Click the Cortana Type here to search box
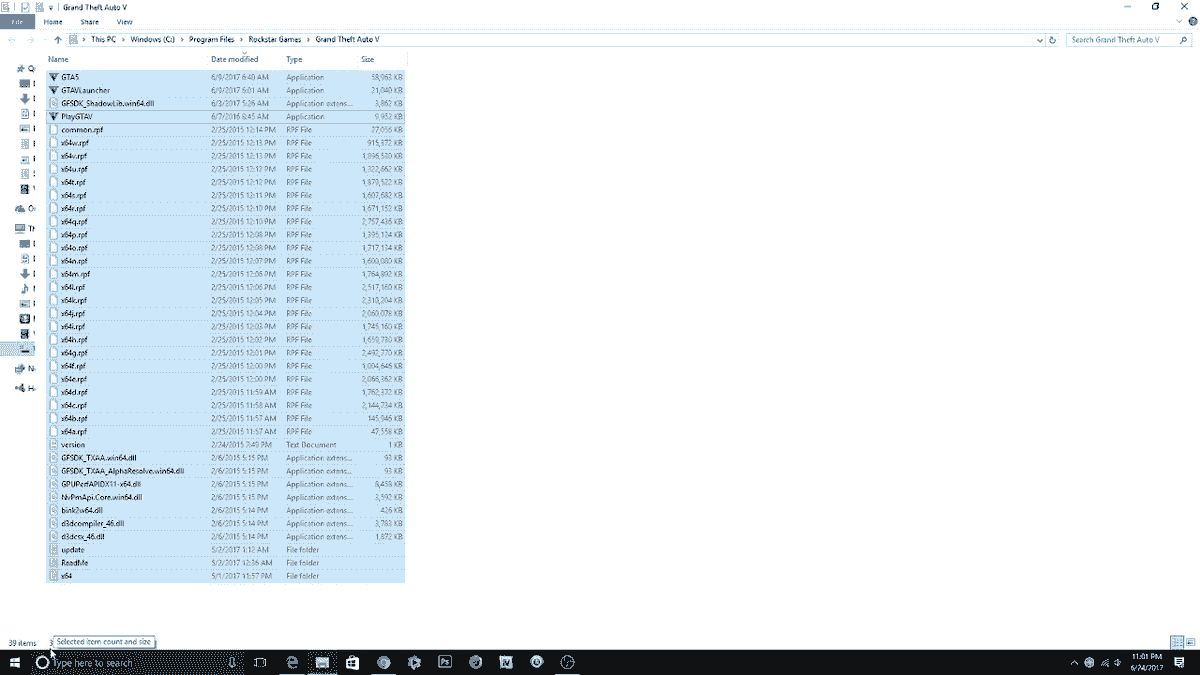Image resolution: width=1200 pixels, height=675 pixels. point(140,662)
